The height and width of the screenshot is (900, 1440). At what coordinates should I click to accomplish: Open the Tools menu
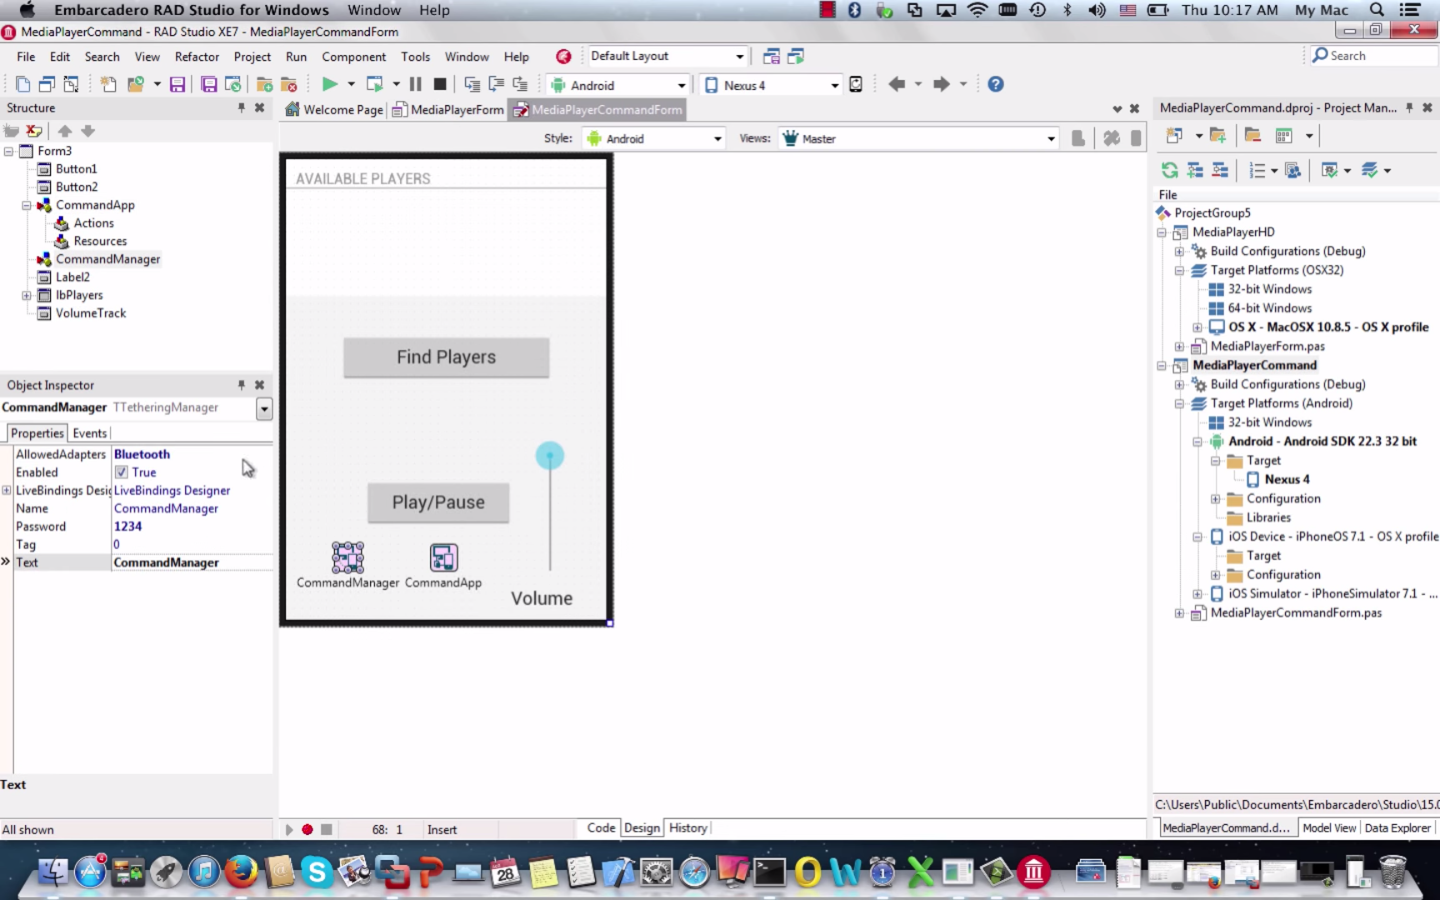pyautogui.click(x=416, y=57)
